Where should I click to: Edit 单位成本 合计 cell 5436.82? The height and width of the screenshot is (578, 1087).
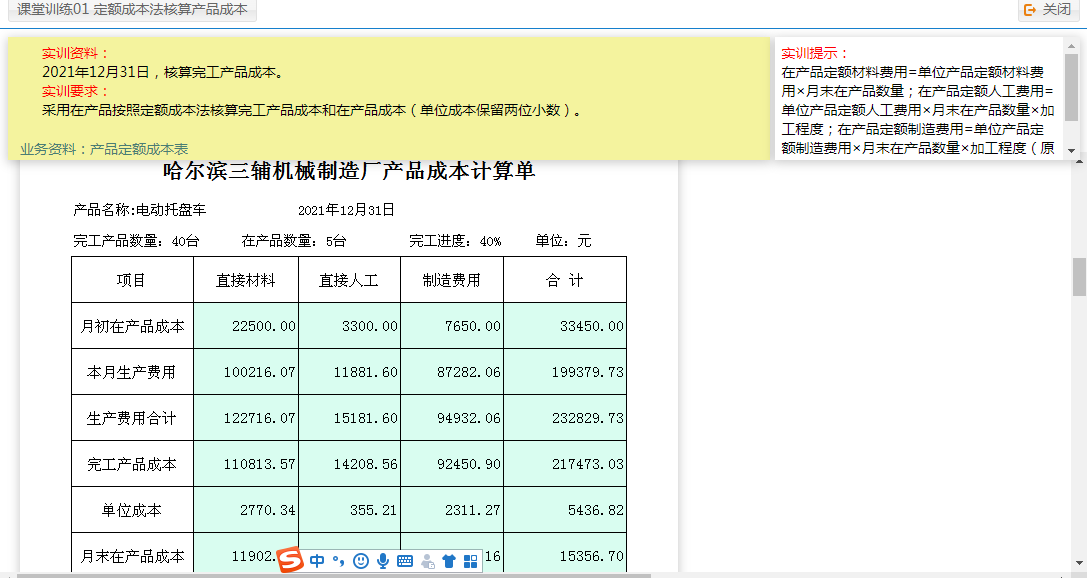click(x=565, y=510)
